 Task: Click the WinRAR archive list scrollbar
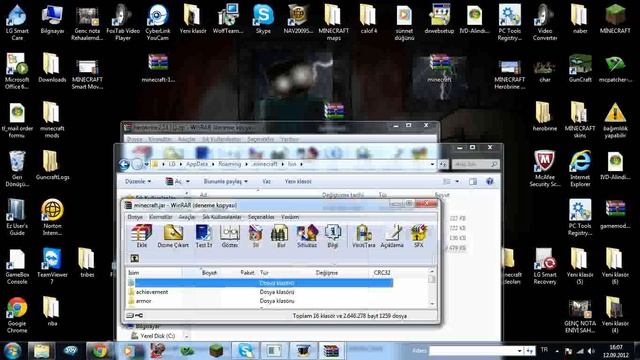432,288
